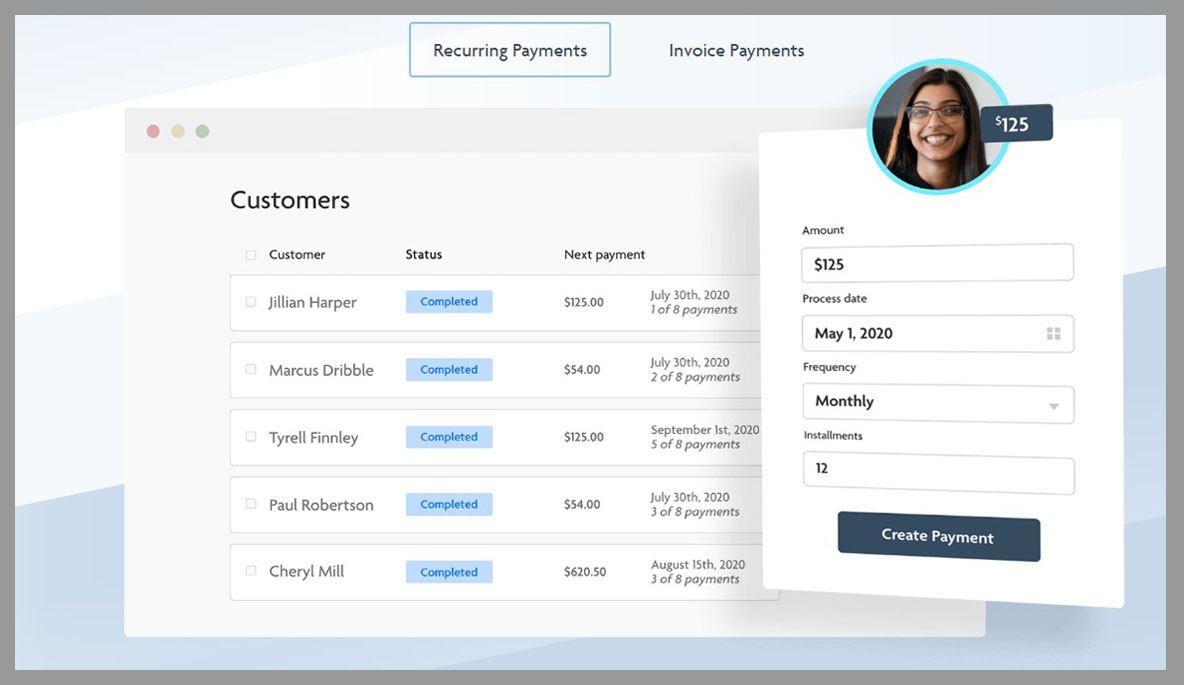The width and height of the screenshot is (1184, 685).
Task: Click the '5 of 8 payments' text
Action: pos(695,444)
